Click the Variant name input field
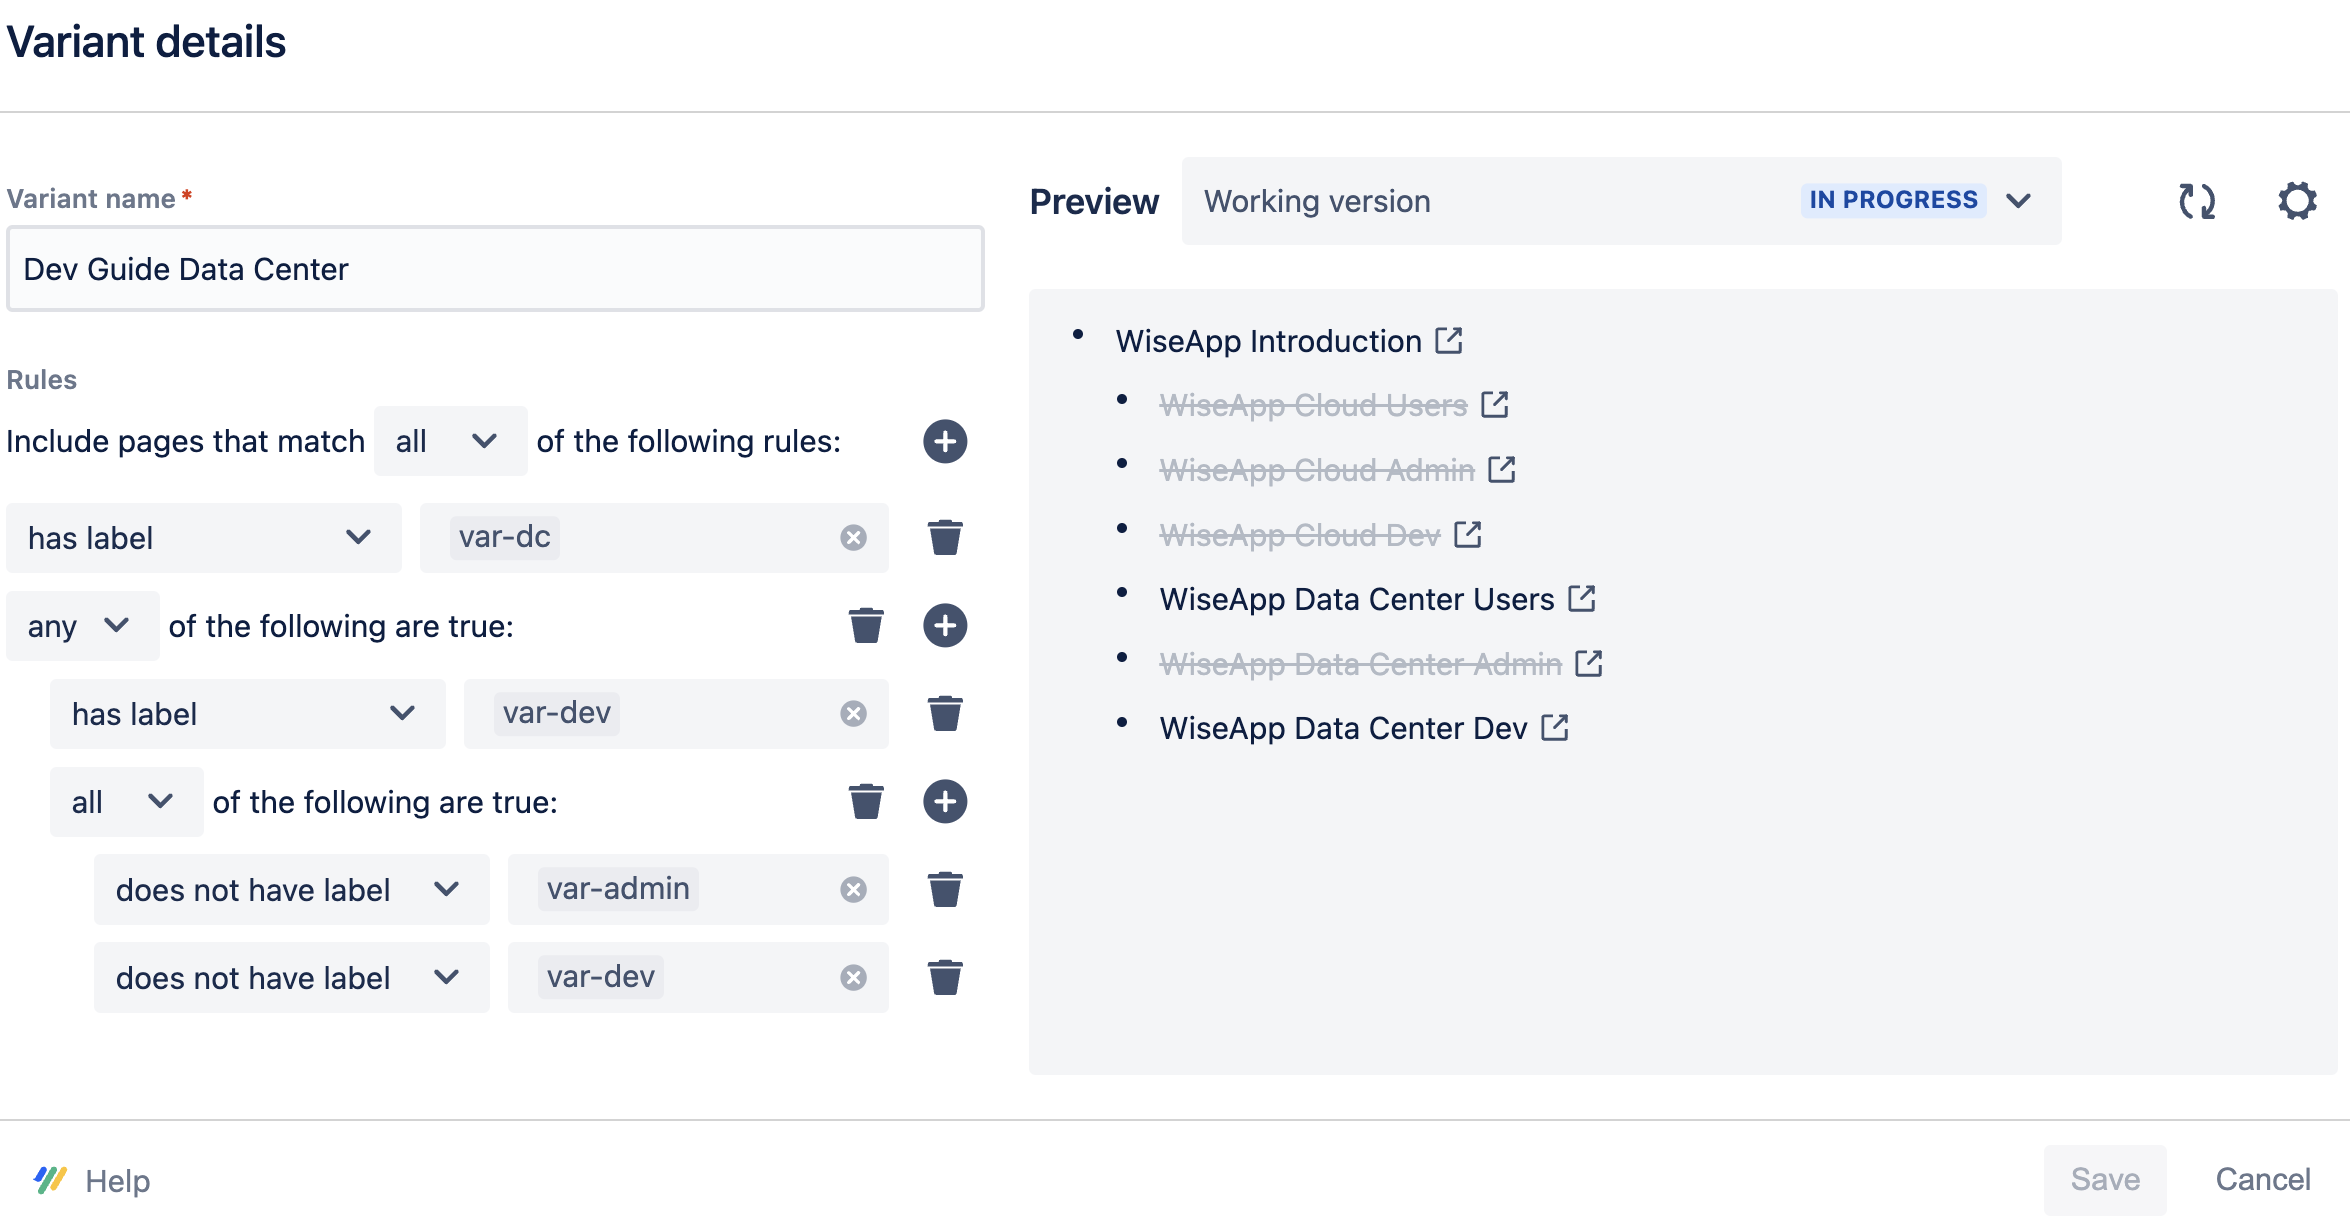Screen dimensions: 2350x1222 (x=495, y=269)
